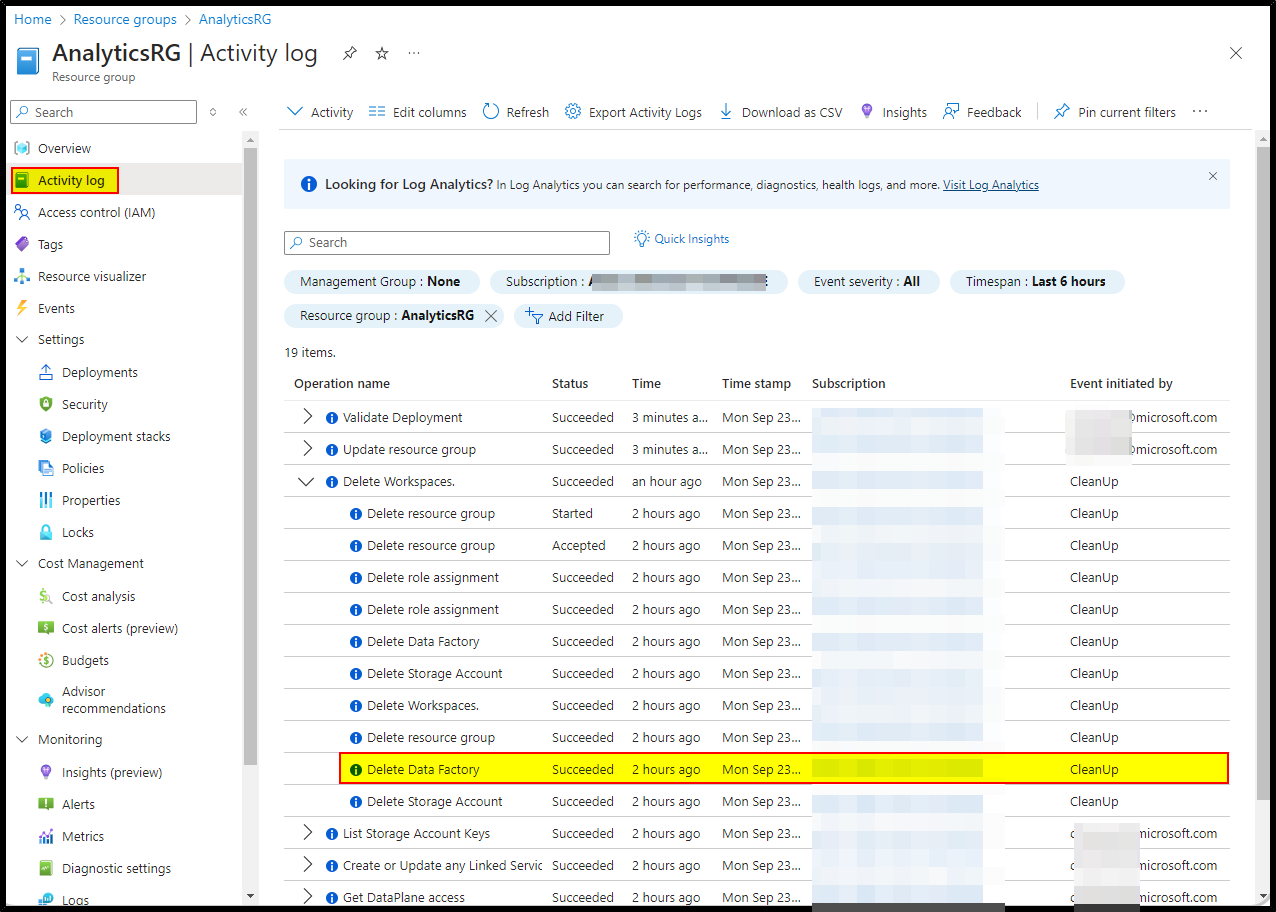Open the Management Group filter pill
The height and width of the screenshot is (912, 1276).
coord(381,282)
